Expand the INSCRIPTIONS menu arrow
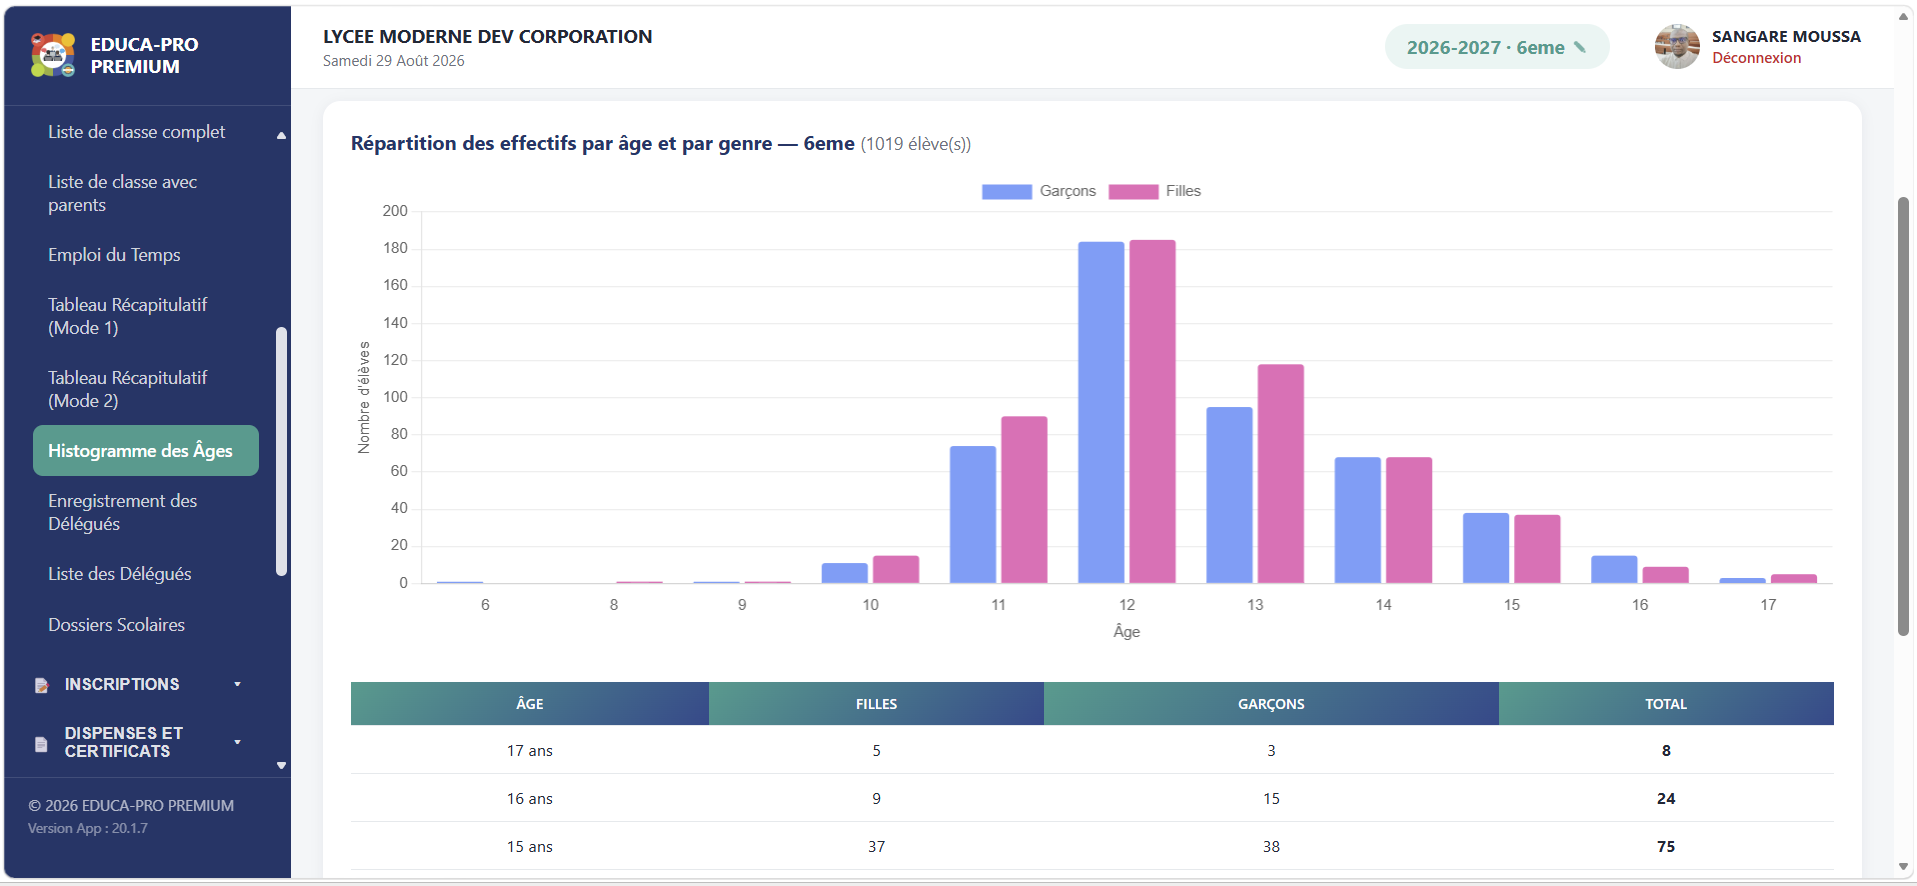The width and height of the screenshot is (1917, 886). (x=238, y=684)
